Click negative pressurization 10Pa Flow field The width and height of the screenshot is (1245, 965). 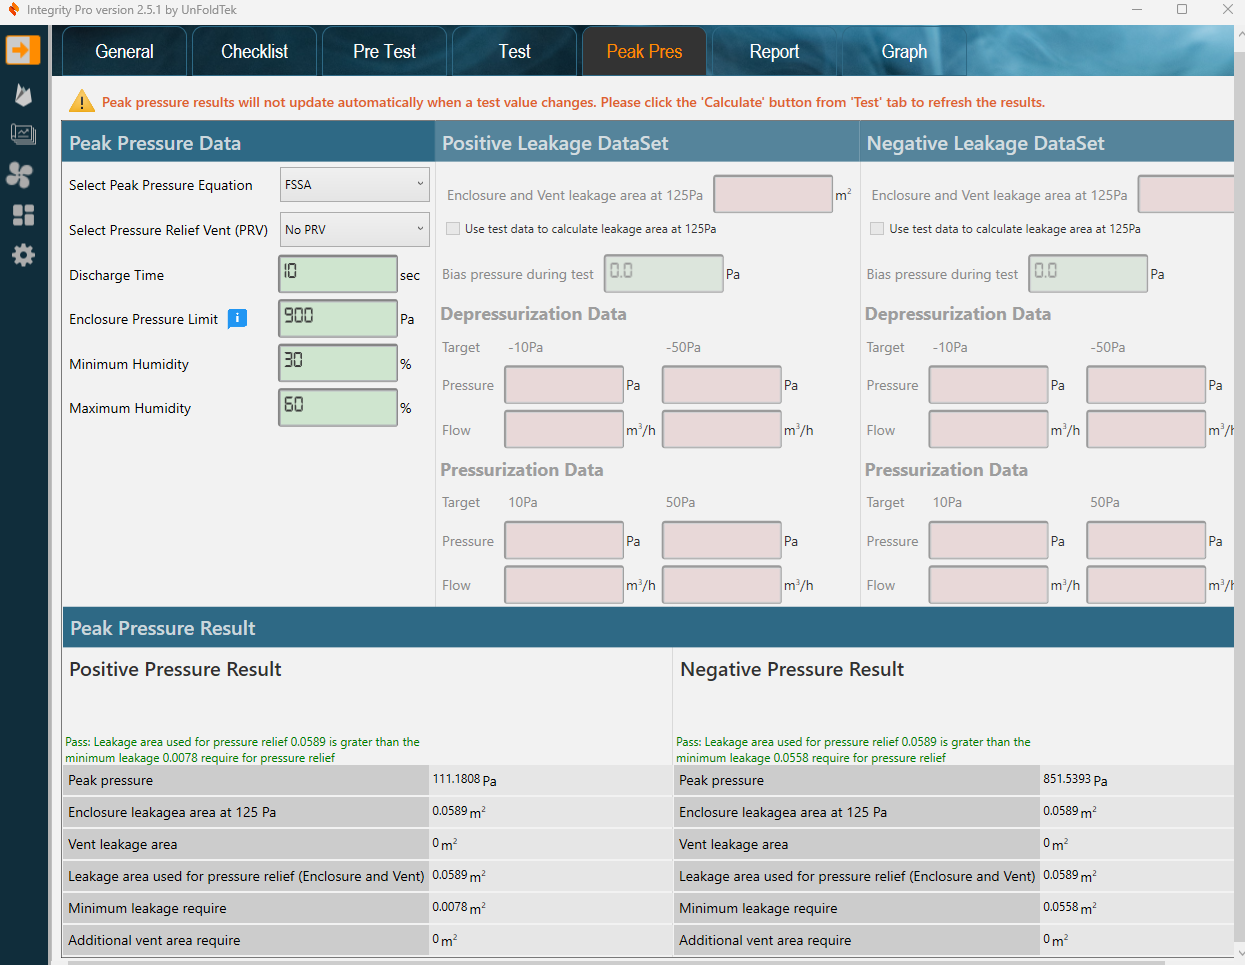988,585
